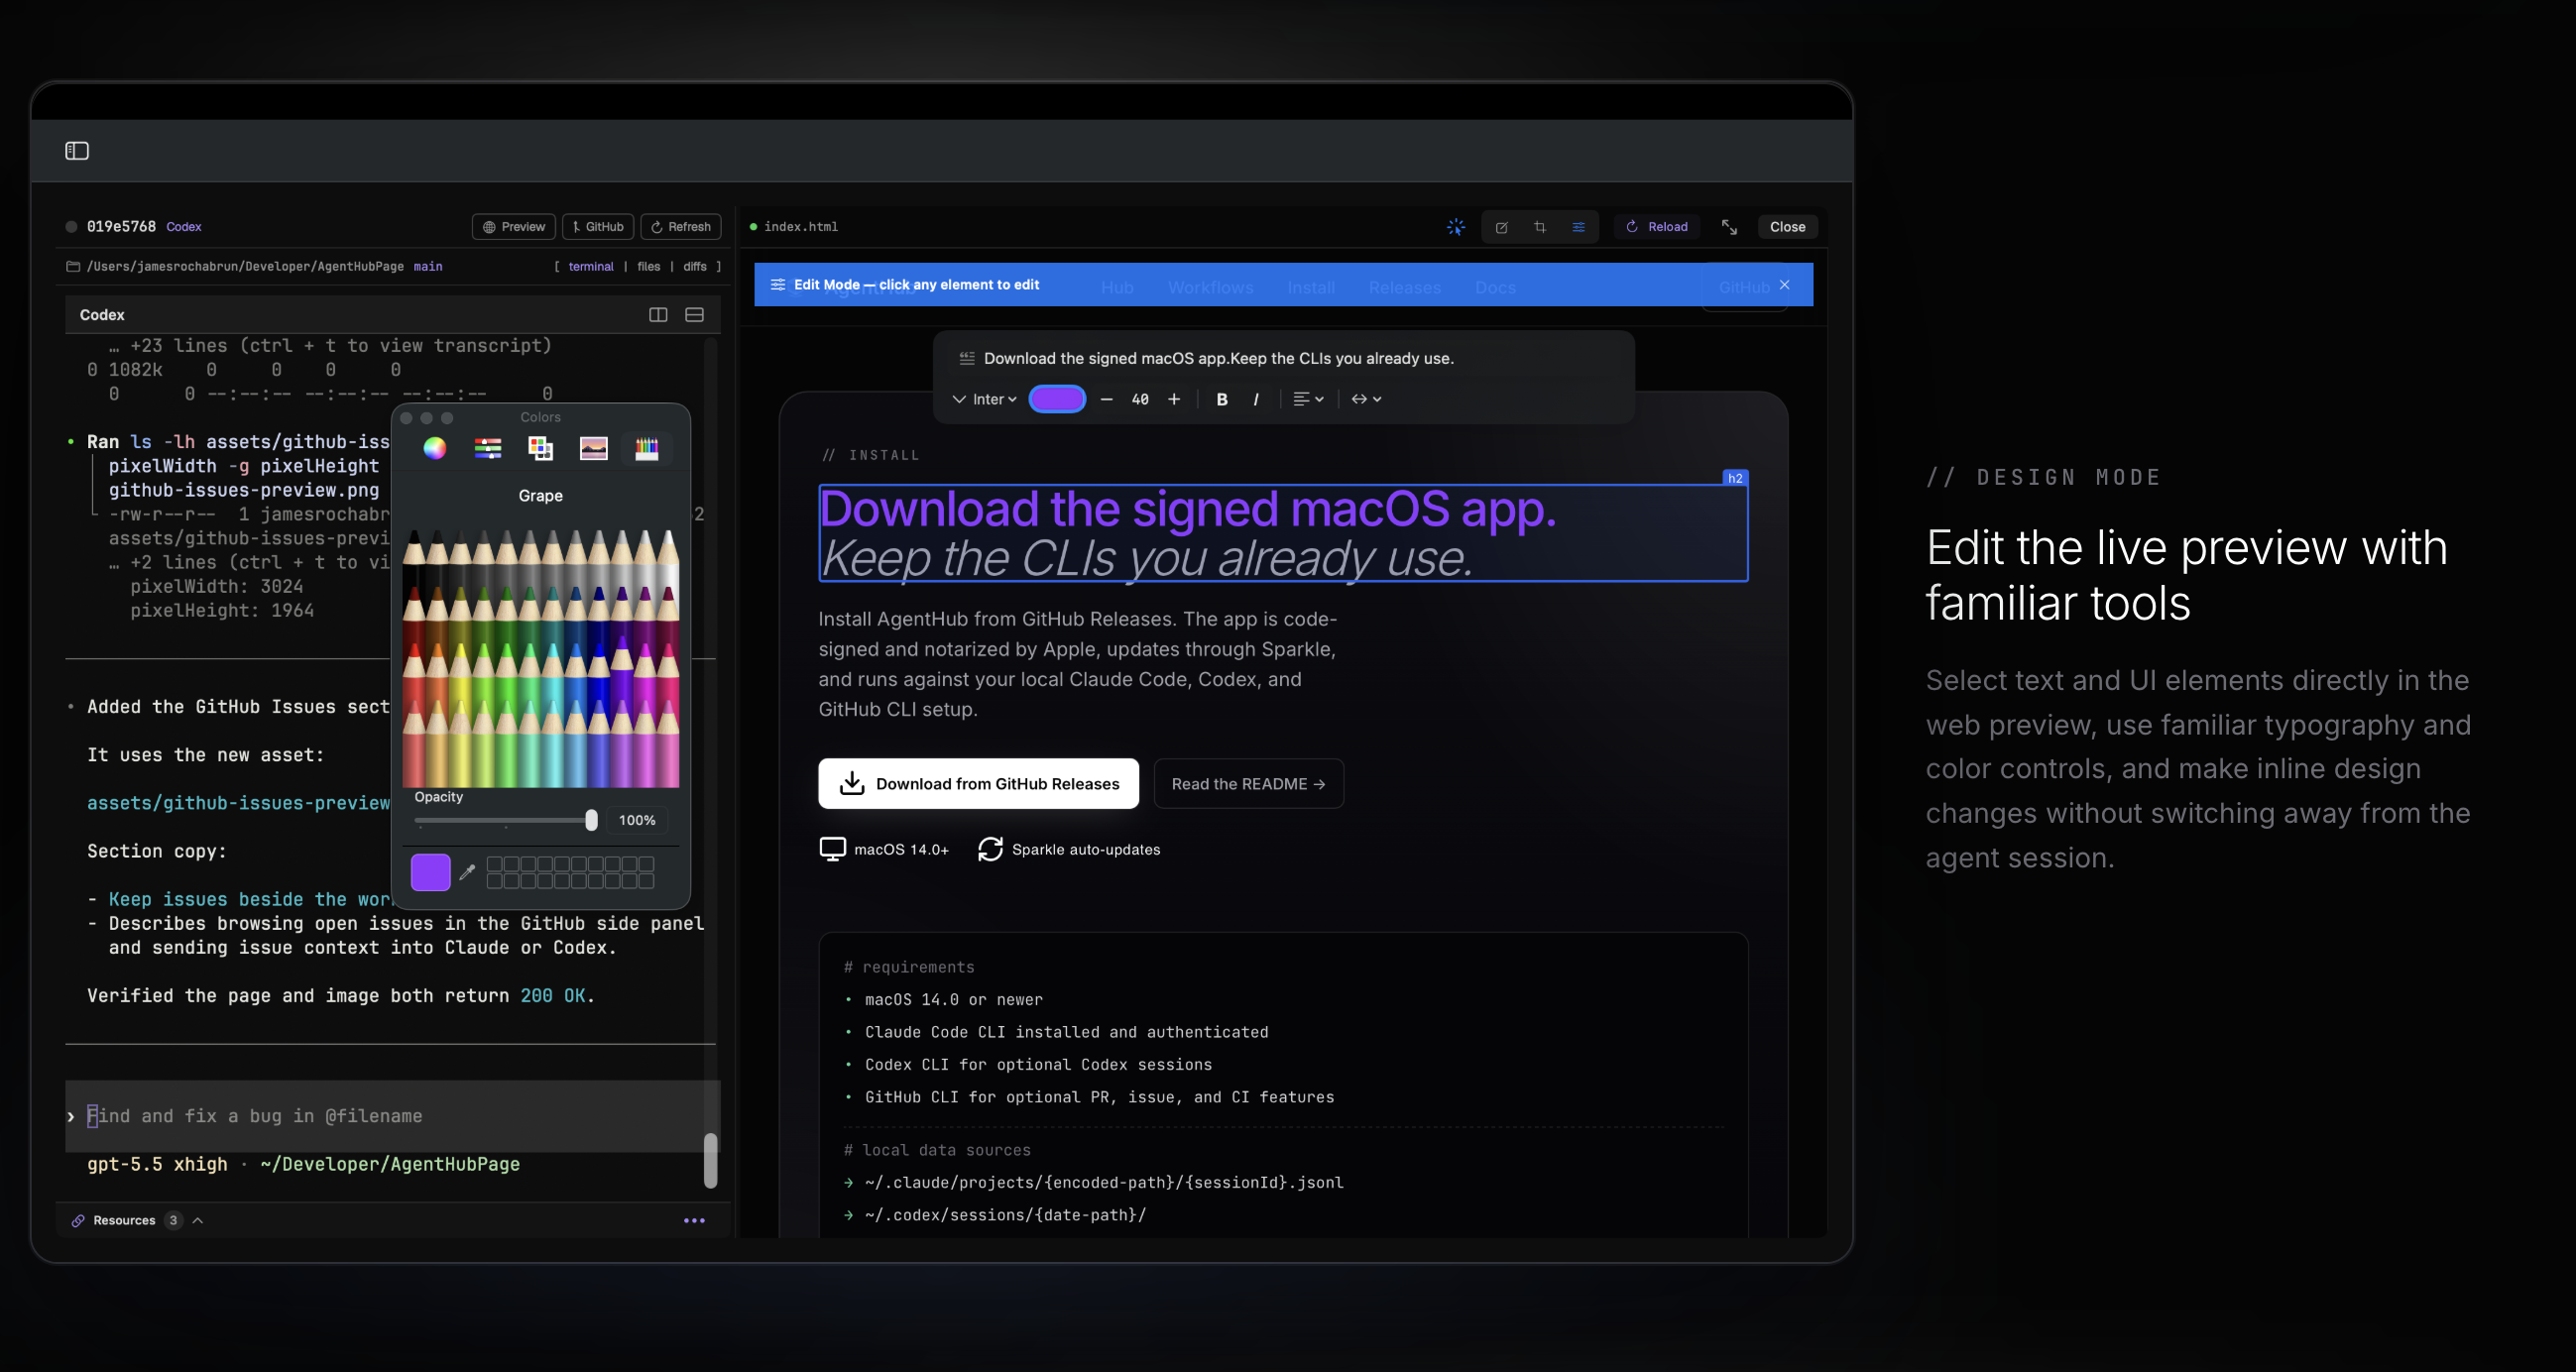Viewport: 2576px width, 1372px height.
Task: Open Read the README link
Action: click(1248, 783)
